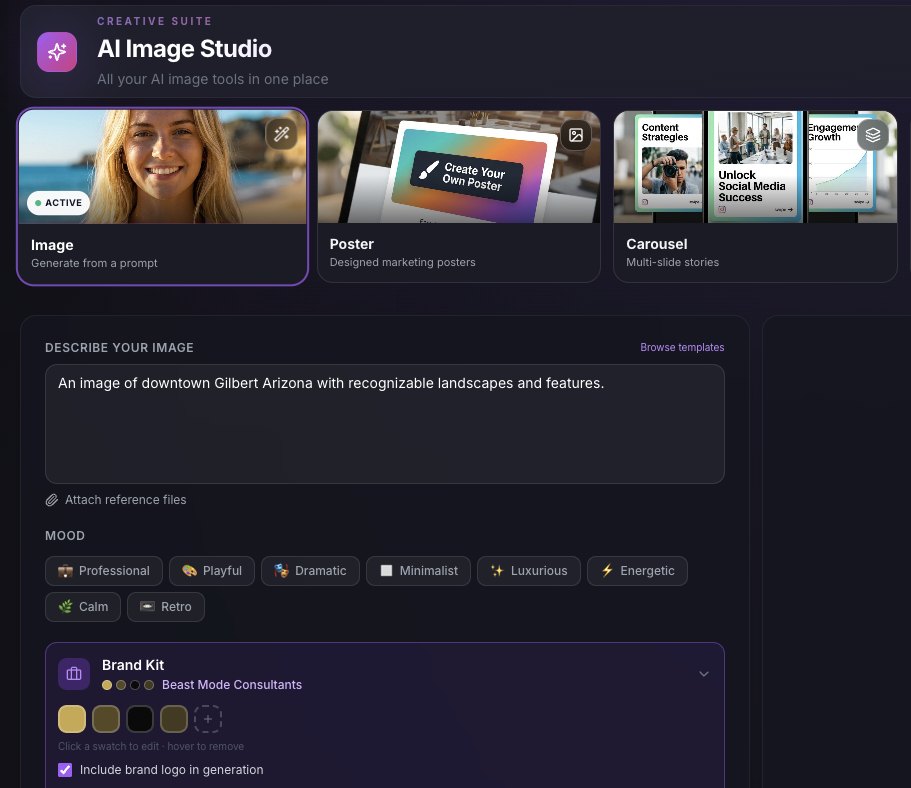Screen dimensions: 911x788
Task: Click the briefcase emoji on Professional chip
Action: coord(65,571)
